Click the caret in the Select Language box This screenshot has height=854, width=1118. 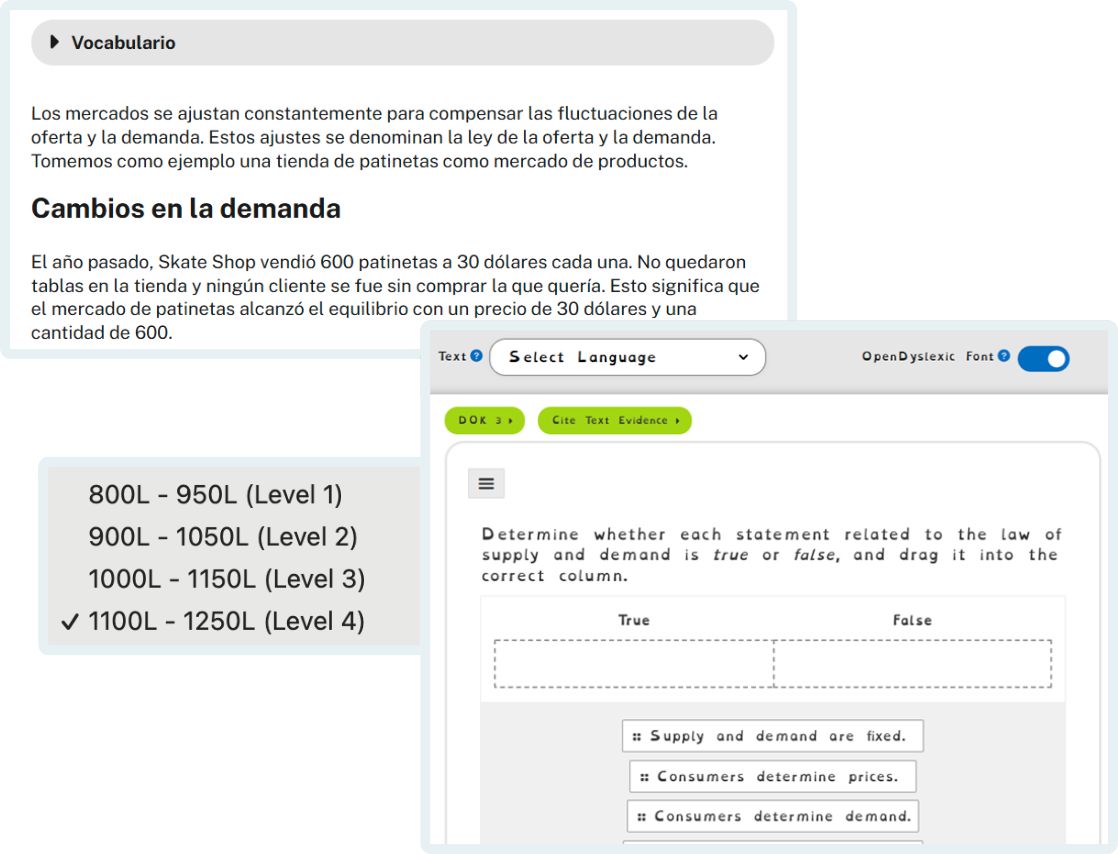tap(742, 357)
